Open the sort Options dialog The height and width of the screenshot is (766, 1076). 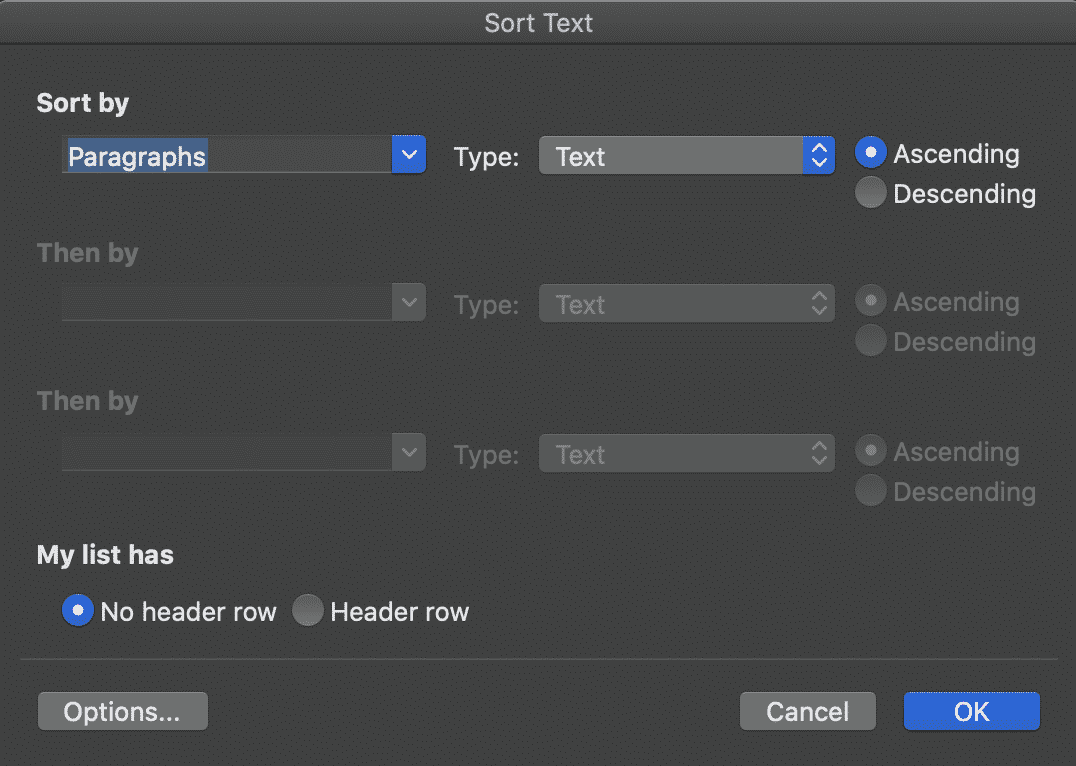point(122,711)
